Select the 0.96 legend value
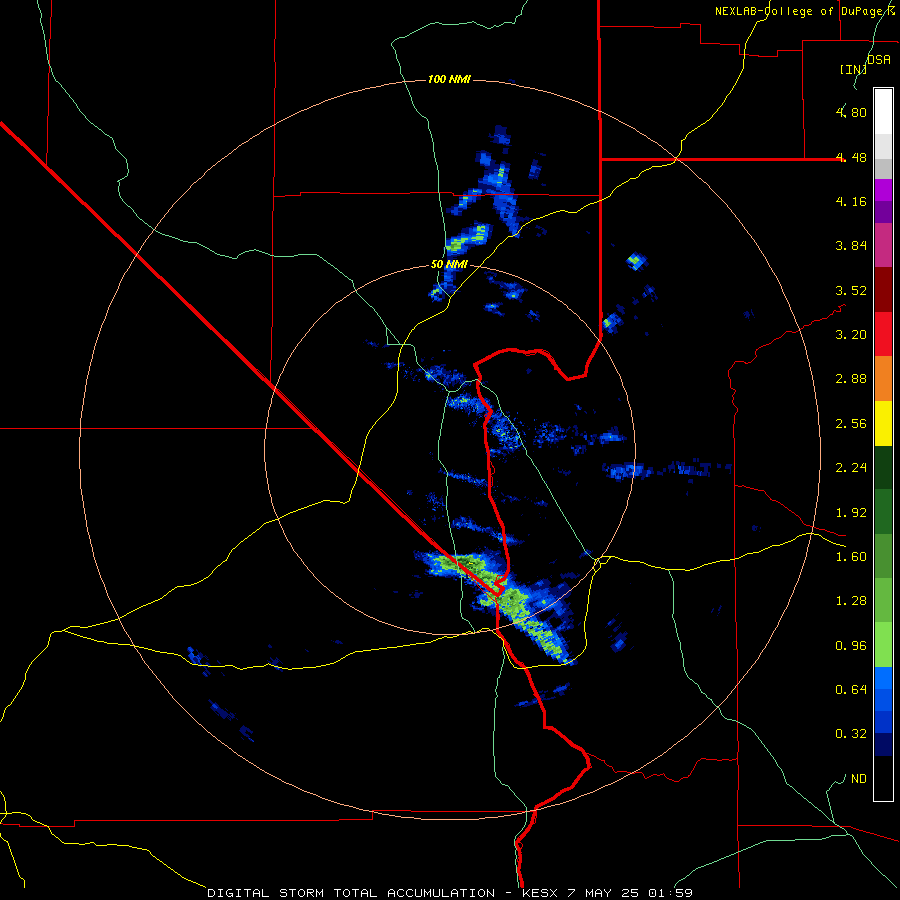The width and height of the screenshot is (900, 900). point(851,645)
